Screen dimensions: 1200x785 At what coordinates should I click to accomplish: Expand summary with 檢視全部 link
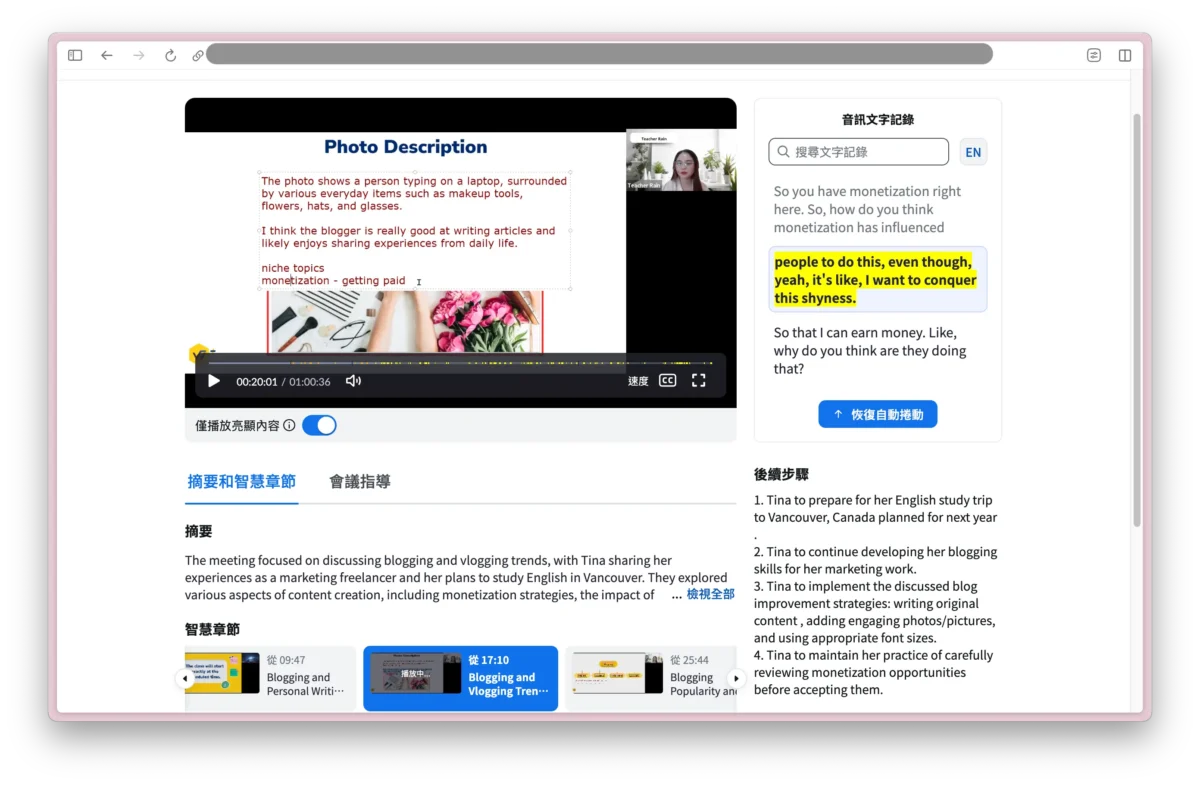tap(710, 595)
